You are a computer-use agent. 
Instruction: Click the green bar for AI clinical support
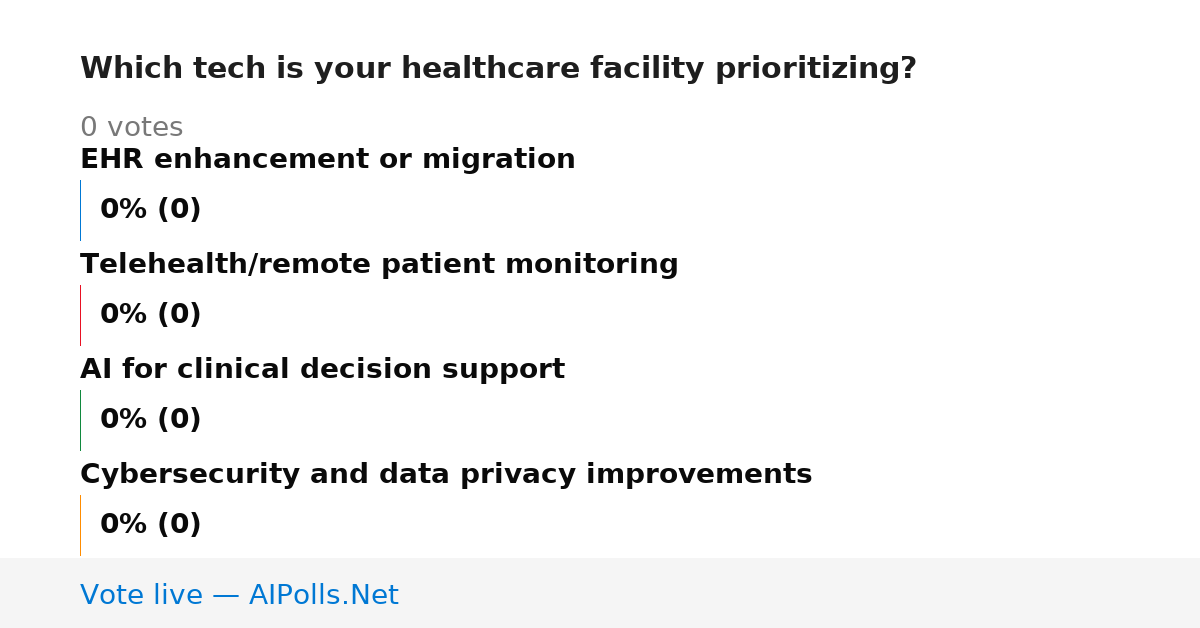click(x=80, y=420)
